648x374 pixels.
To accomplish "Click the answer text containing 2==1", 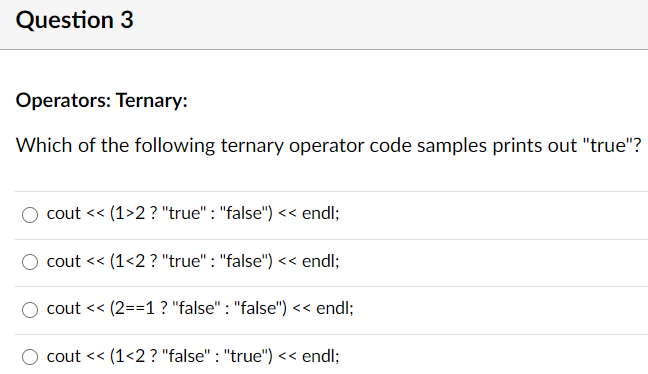I will coord(200,308).
